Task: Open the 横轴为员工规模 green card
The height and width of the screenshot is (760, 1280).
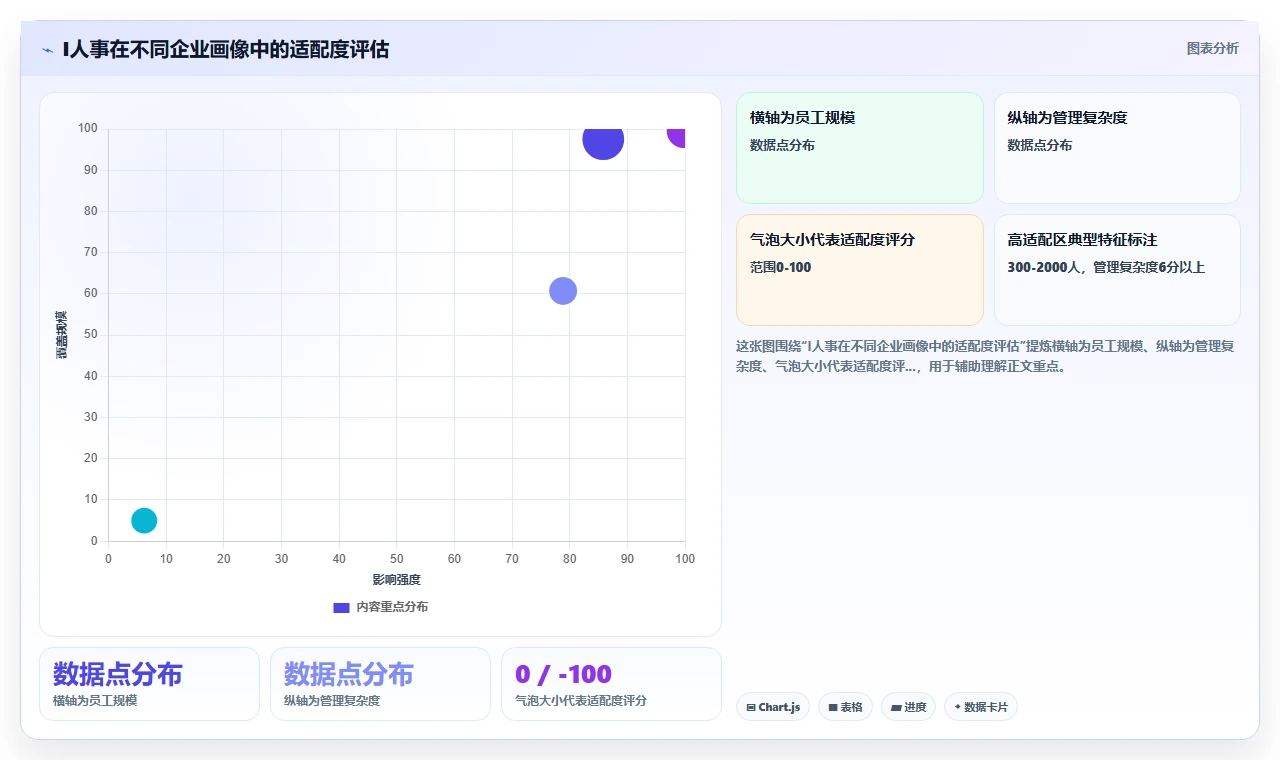Action: [860, 148]
